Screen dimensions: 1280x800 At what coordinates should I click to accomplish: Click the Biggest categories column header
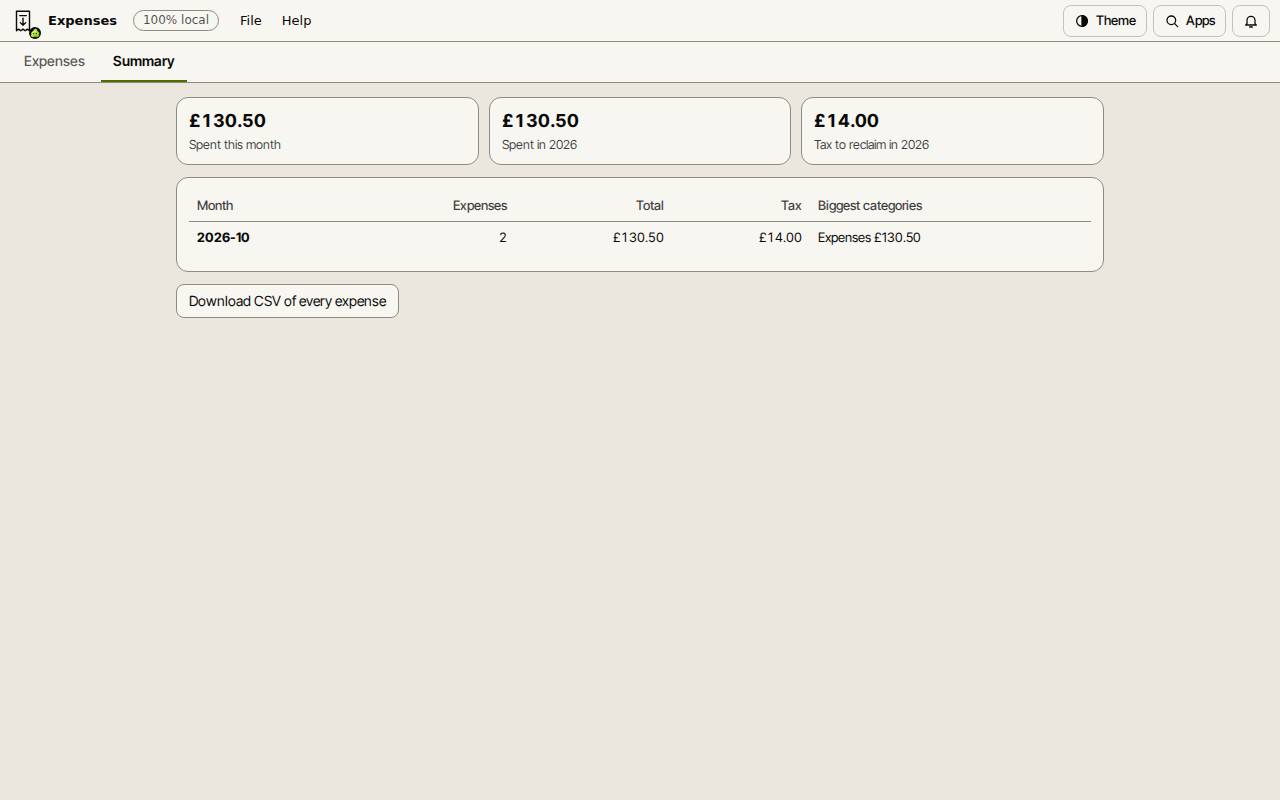click(x=870, y=205)
